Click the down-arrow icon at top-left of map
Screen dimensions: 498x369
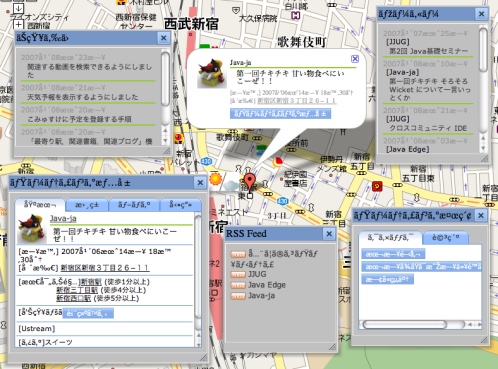[19, 8]
